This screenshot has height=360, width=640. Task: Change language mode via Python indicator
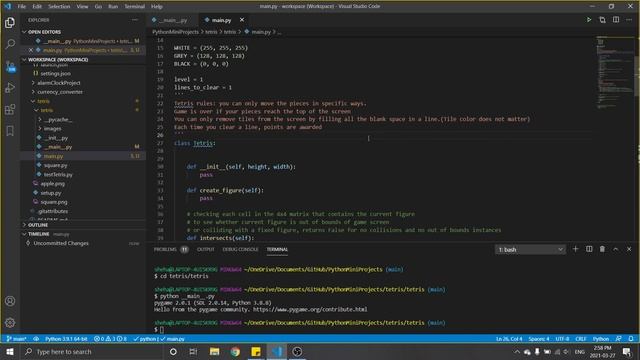[600, 339]
